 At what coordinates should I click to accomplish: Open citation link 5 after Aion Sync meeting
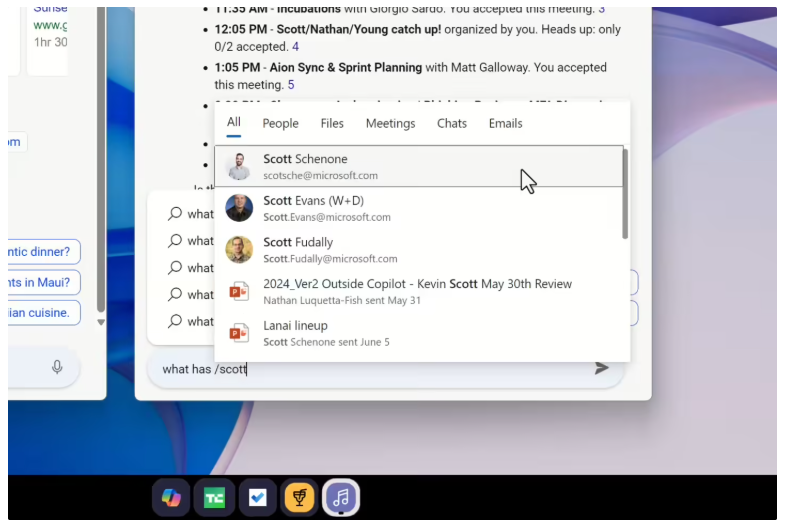(x=291, y=85)
